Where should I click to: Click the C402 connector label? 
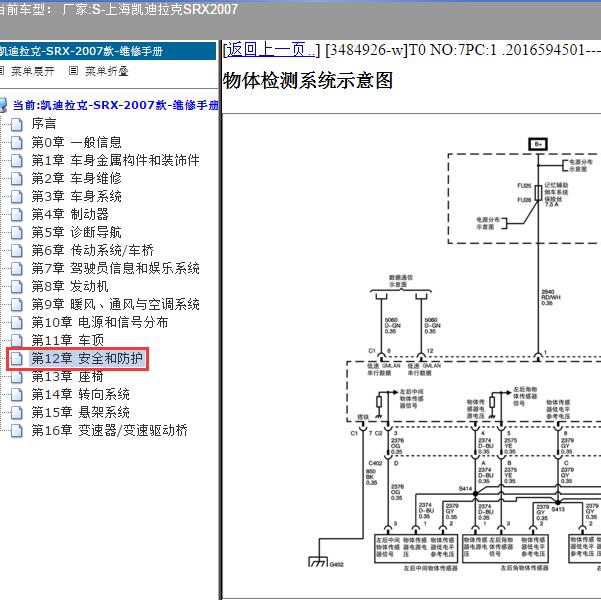click(375, 463)
